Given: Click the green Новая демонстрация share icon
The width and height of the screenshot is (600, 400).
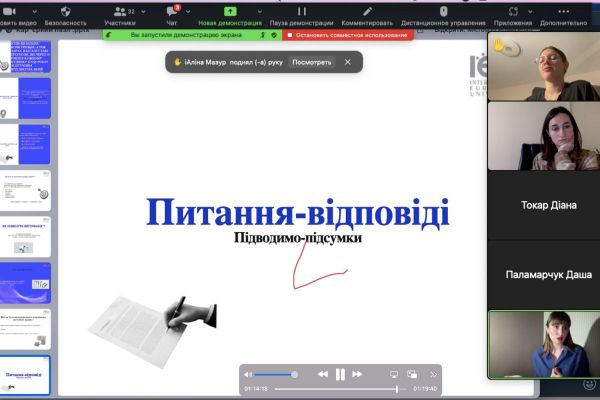Looking at the screenshot, I should [229, 12].
